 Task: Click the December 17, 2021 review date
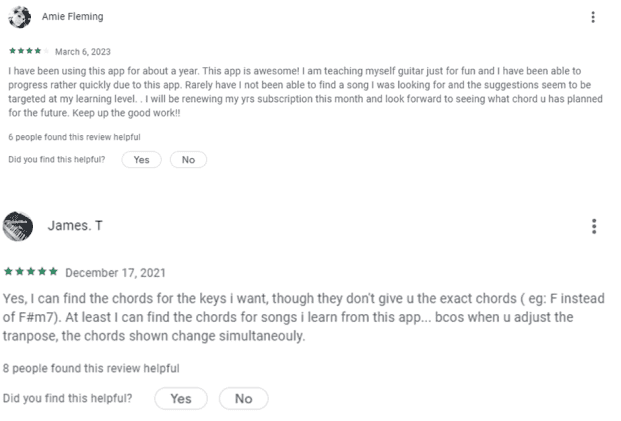115,273
